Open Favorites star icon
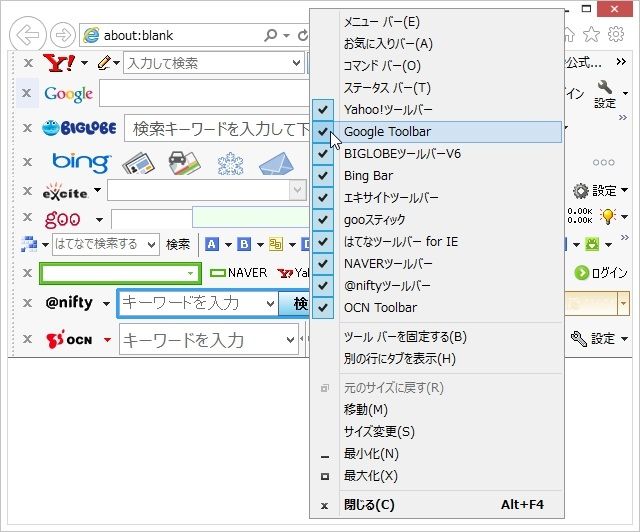Screen dimensions: 640x532 pos(591,34)
